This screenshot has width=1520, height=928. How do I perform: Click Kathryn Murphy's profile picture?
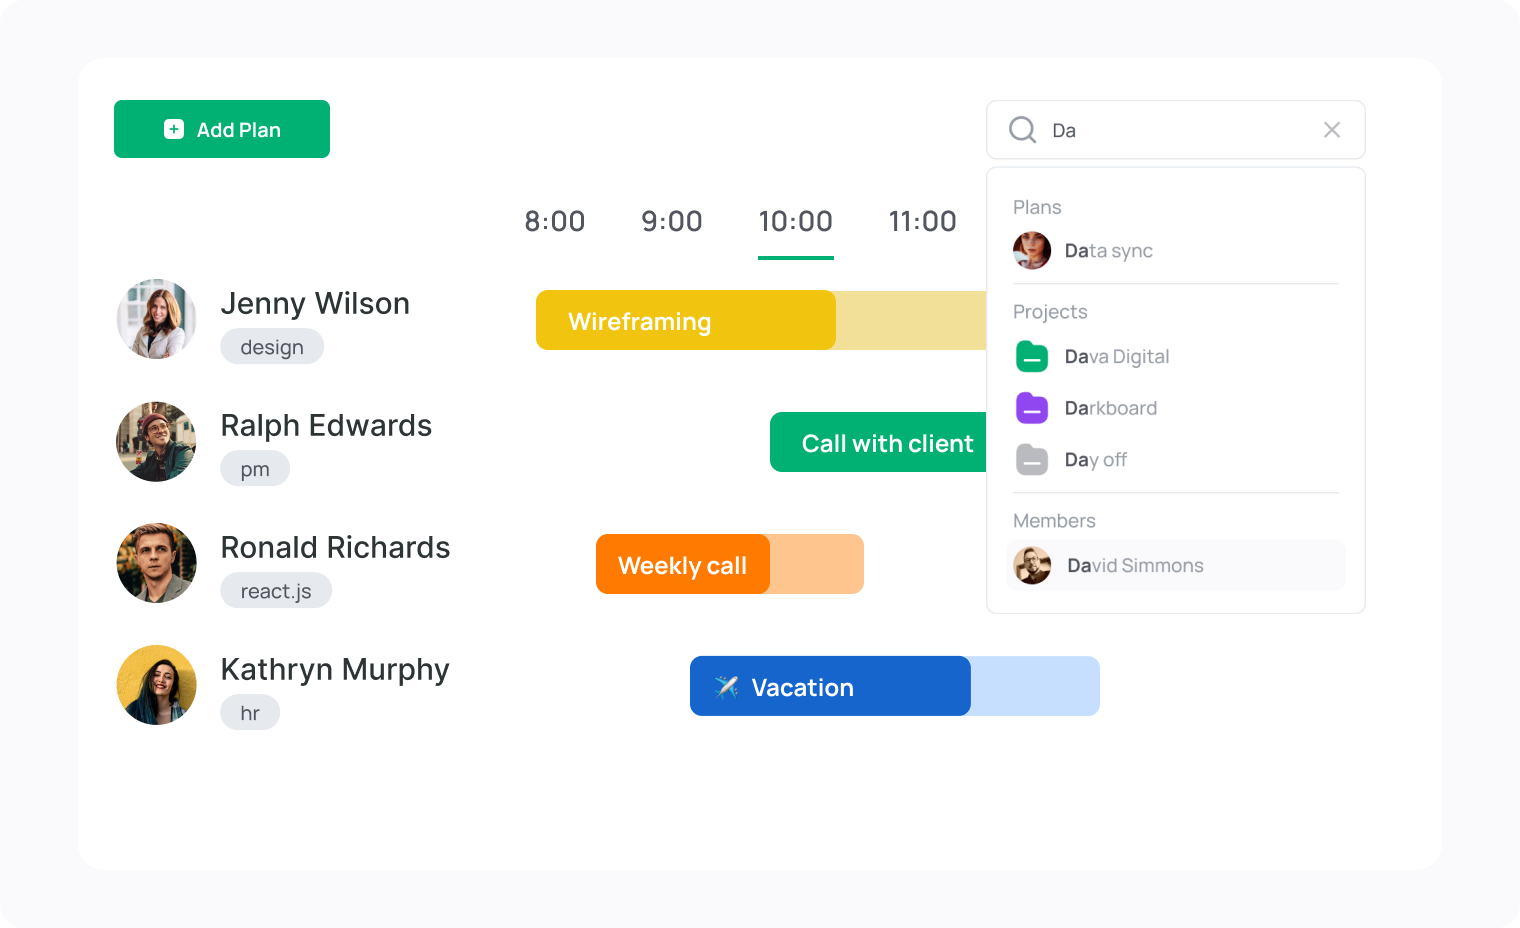coord(156,685)
